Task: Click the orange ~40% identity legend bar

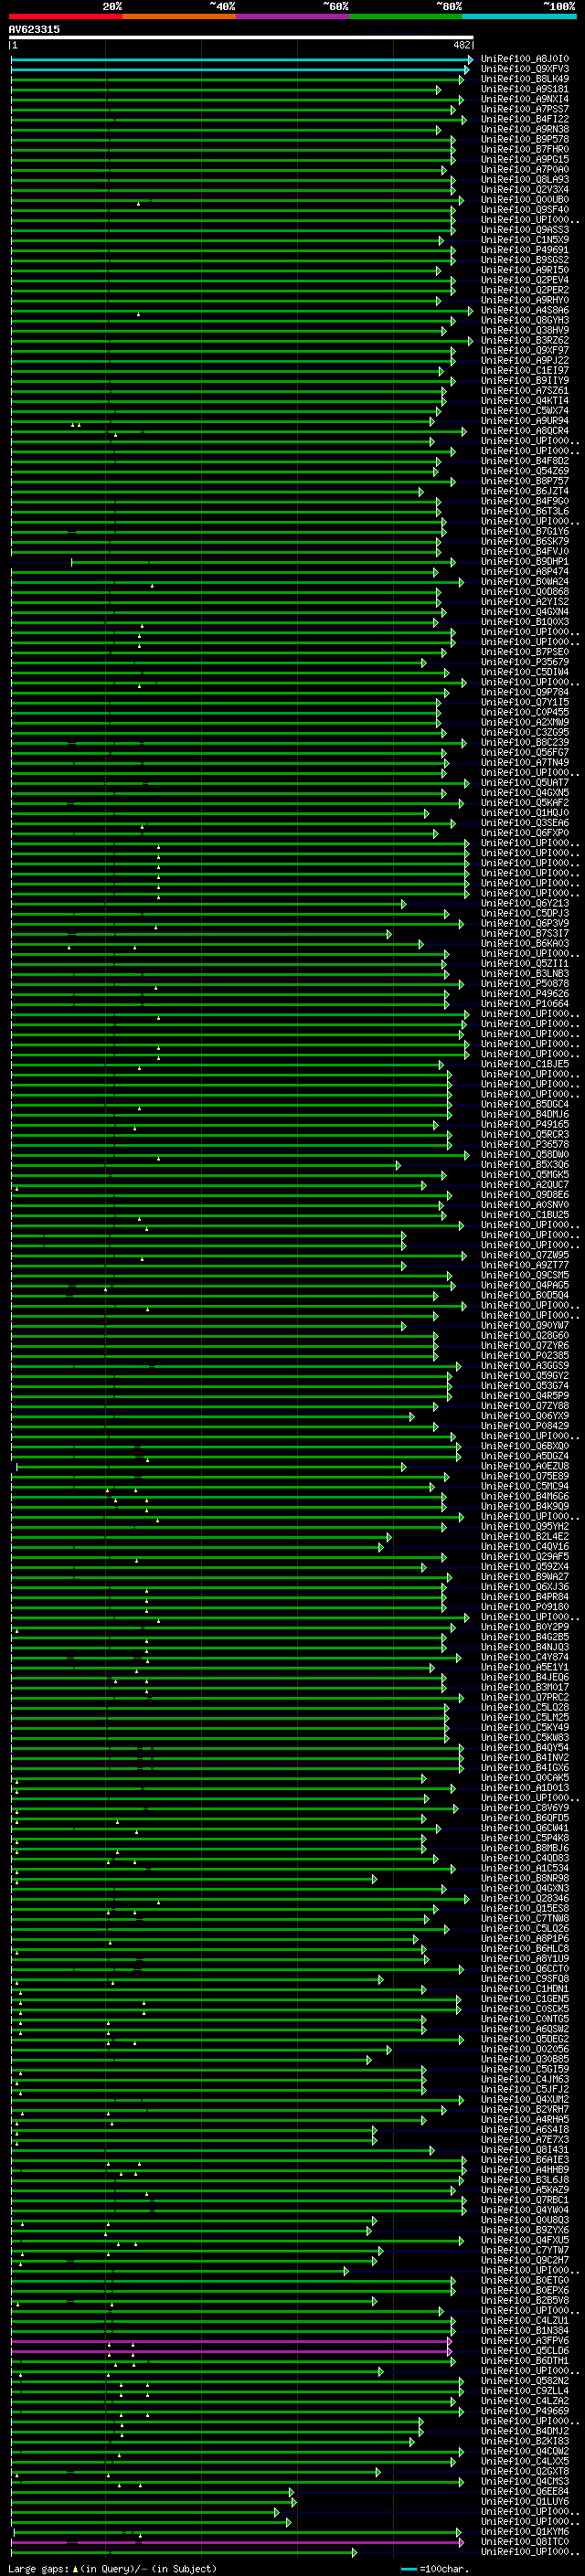Action: pyautogui.click(x=179, y=16)
